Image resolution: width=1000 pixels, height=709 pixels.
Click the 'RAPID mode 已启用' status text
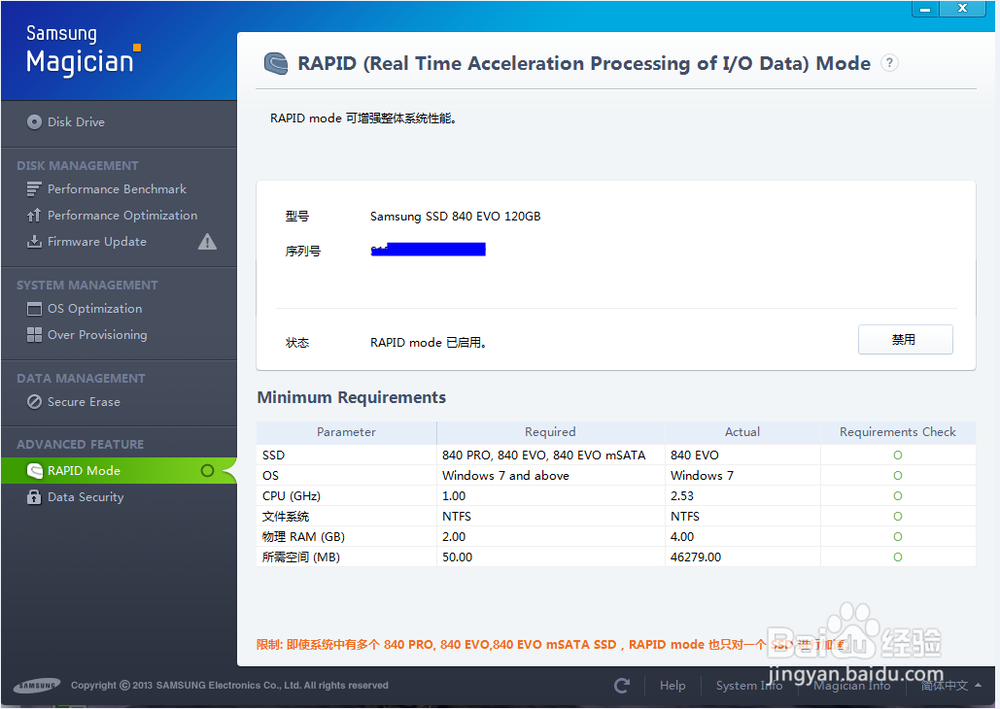coord(428,343)
